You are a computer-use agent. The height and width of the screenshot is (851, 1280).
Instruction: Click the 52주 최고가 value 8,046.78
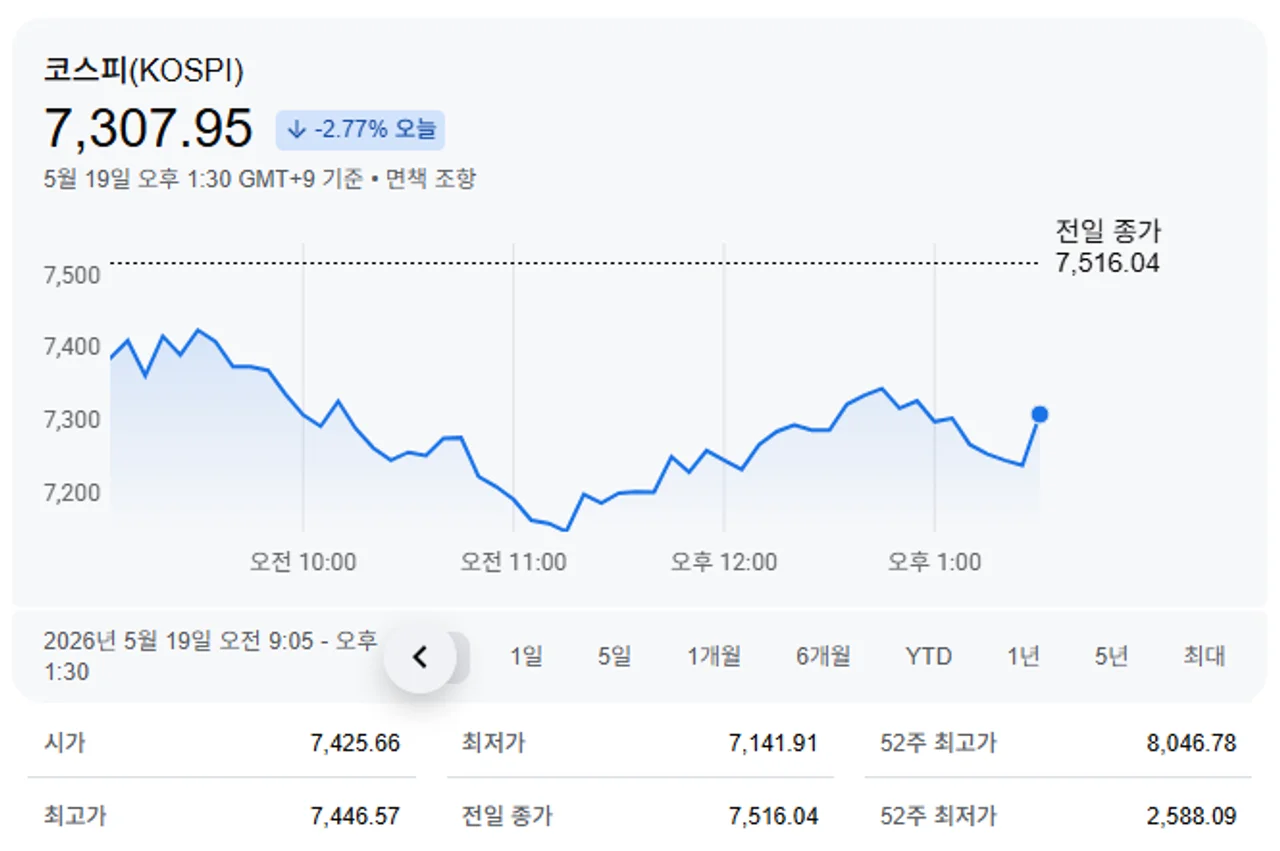1191,743
